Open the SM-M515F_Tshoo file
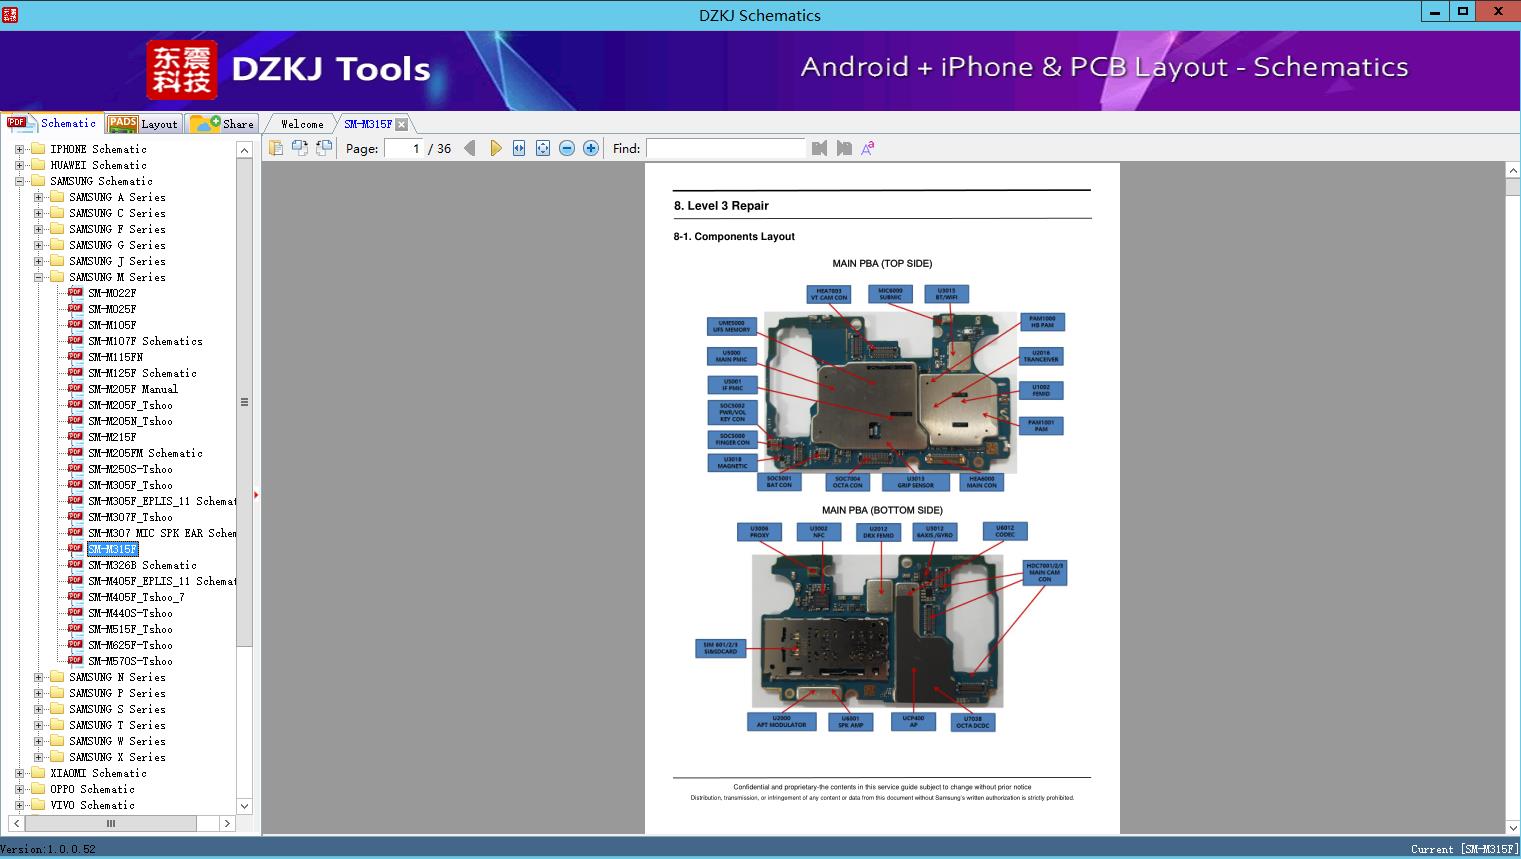1521x859 pixels. click(130, 629)
